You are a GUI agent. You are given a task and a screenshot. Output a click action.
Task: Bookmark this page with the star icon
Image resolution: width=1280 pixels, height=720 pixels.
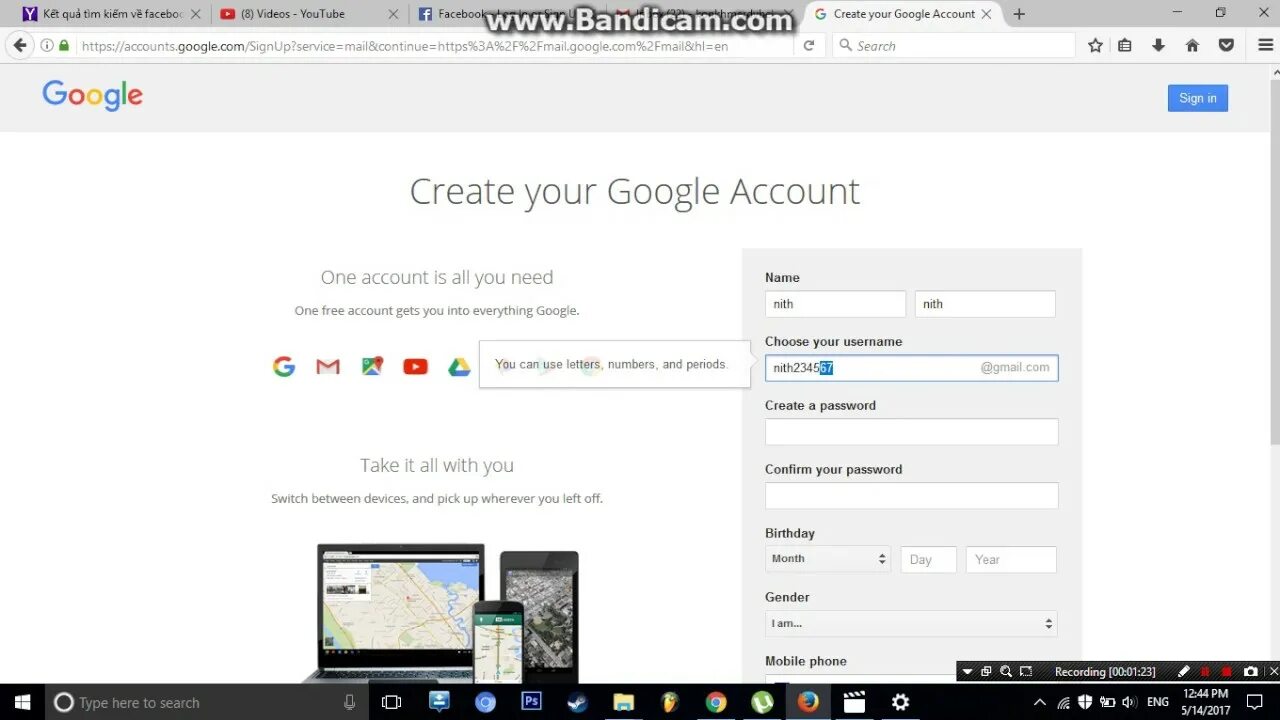[x=1095, y=45]
